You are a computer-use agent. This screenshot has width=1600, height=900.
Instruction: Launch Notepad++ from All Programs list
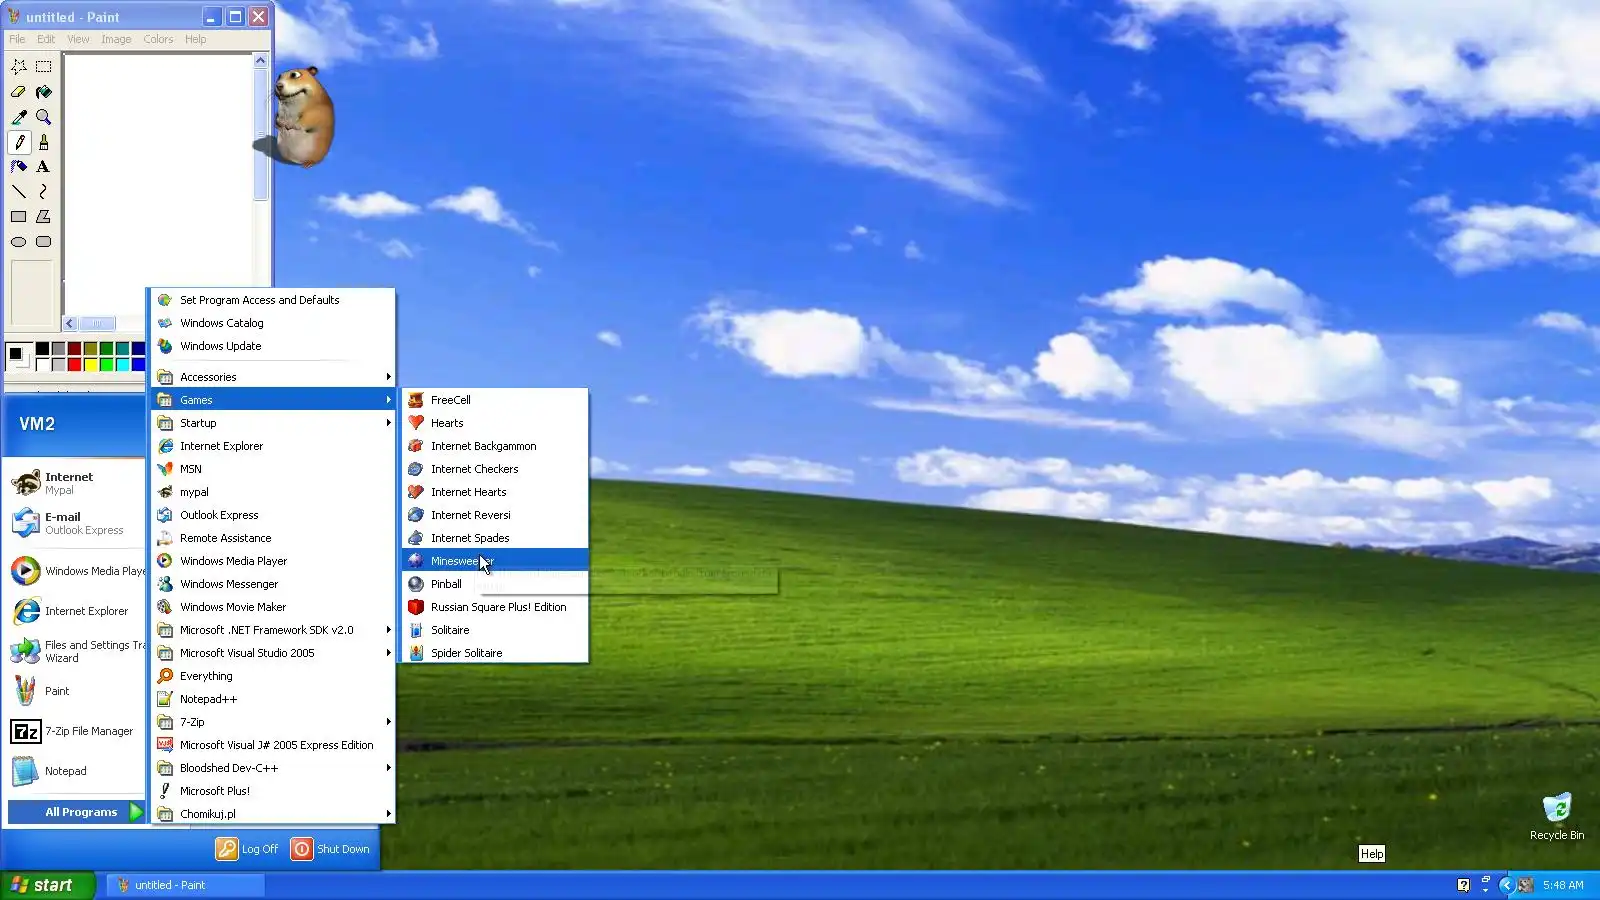pyautogui.click(x=273, y=699)
